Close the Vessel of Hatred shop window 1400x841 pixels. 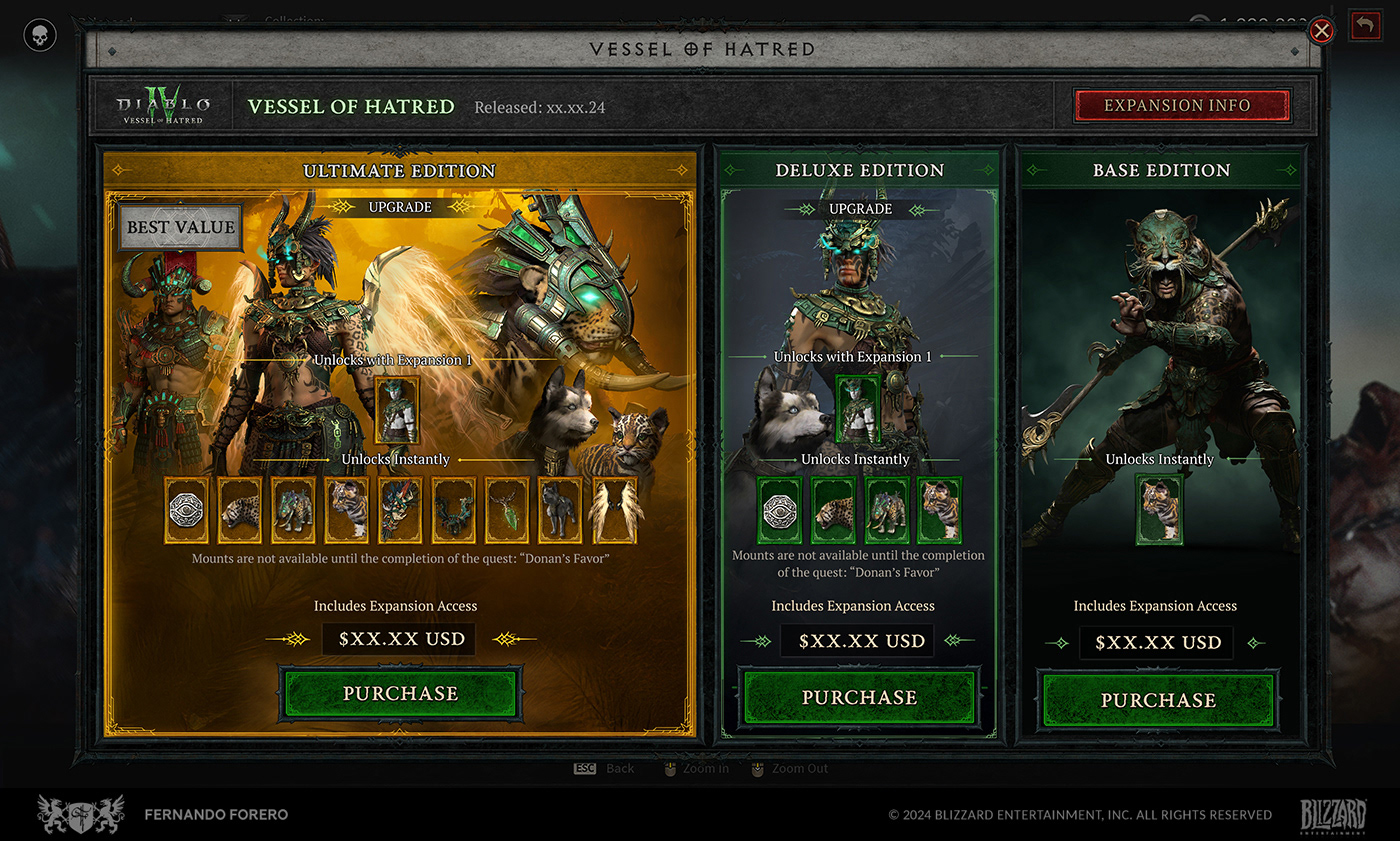(1322, 31)
